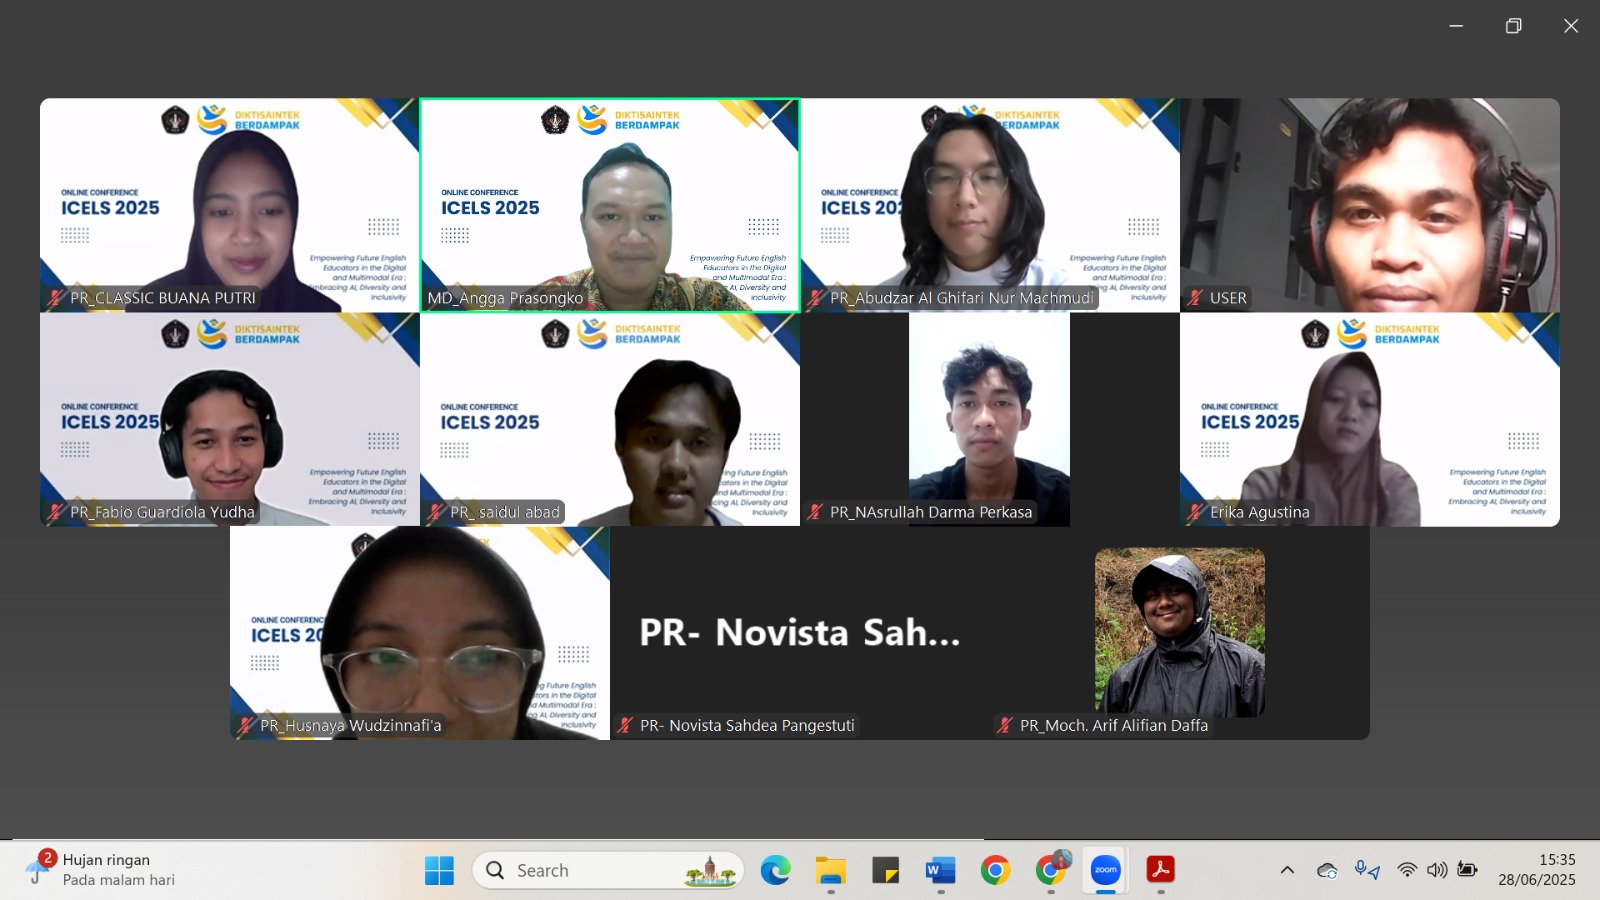Open the Hujan ringan weather widget
Viewport: 1600px width, 900px height.
100,870
